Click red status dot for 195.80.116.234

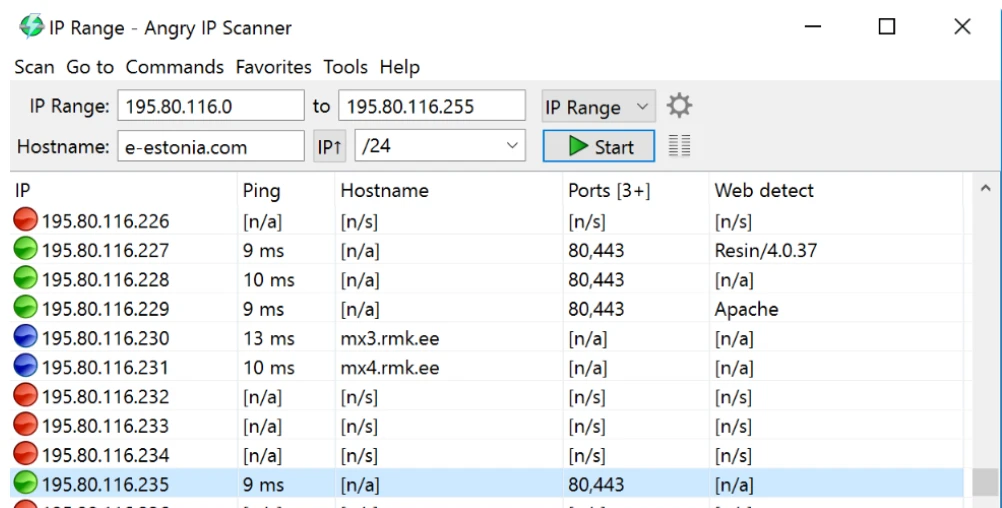click(x=26, y=454)
